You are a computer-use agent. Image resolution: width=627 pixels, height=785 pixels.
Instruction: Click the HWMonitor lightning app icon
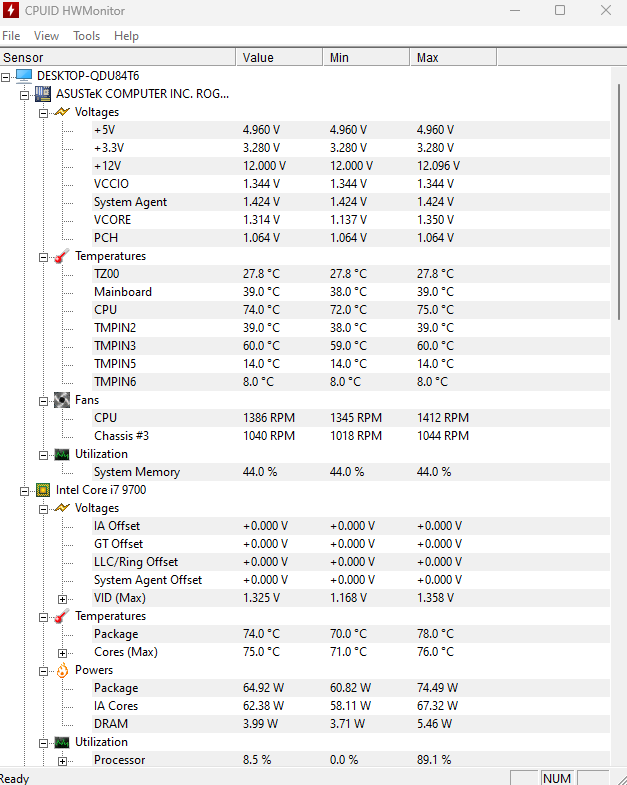(11, 10)
